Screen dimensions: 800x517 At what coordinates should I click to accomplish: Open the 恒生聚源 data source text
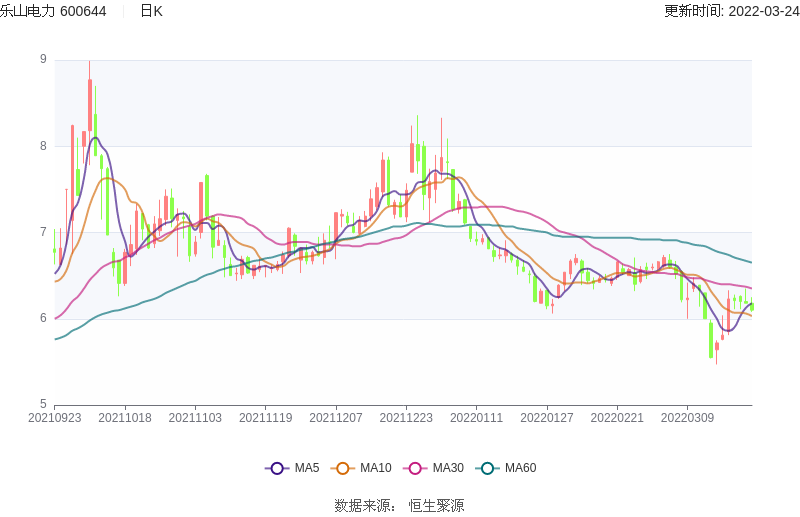[436, 506]
